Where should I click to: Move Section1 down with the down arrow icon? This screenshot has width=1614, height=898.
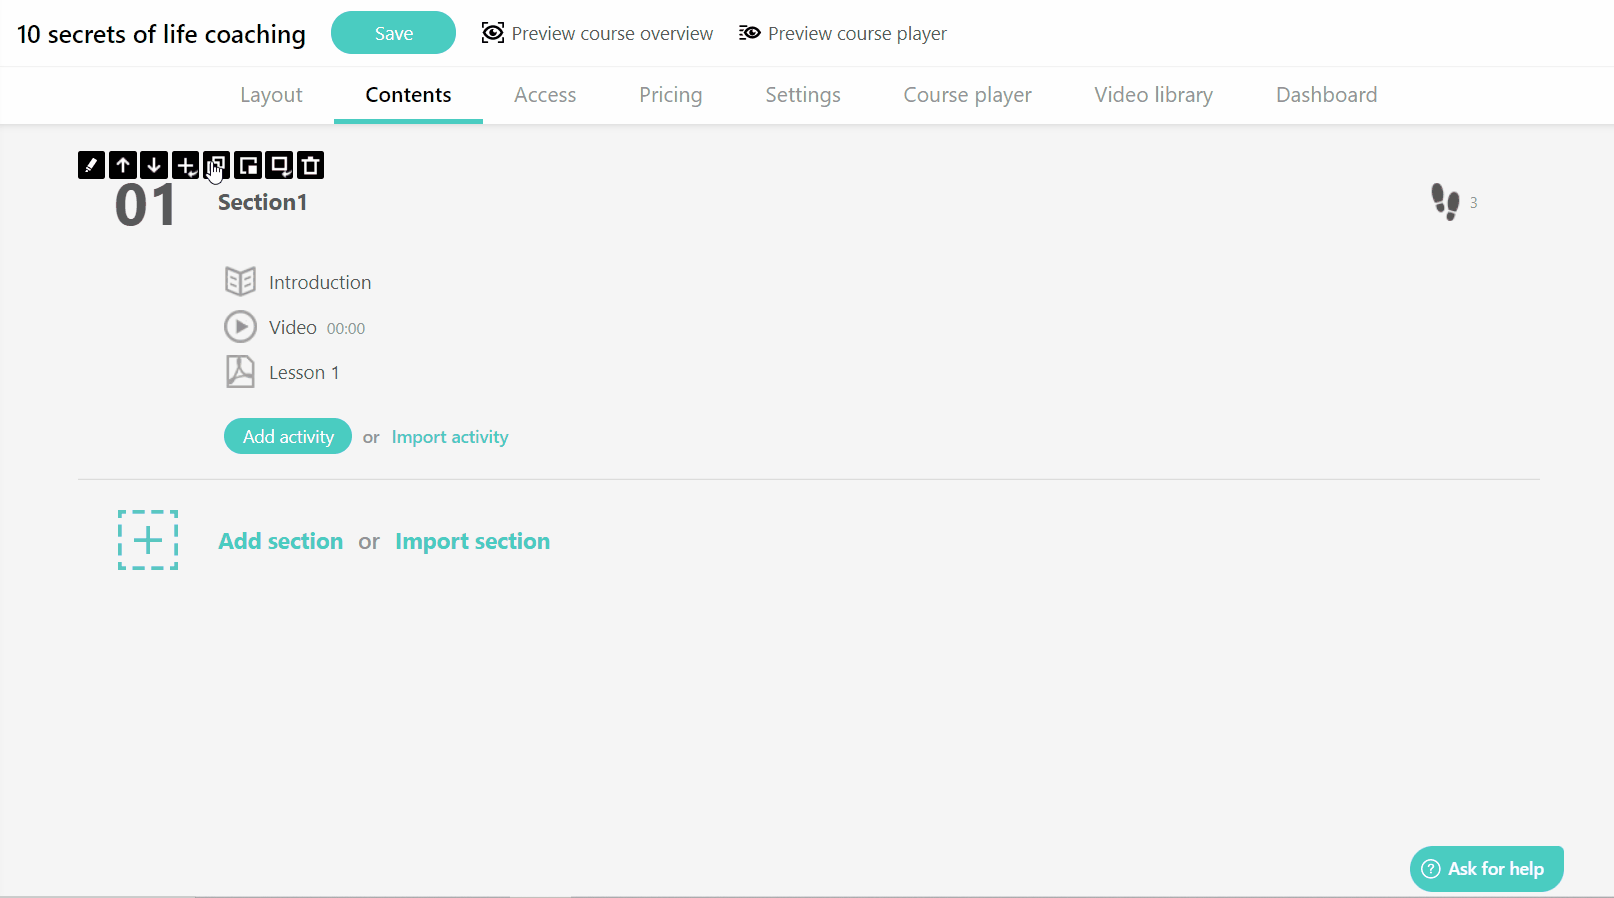[154, 165]
